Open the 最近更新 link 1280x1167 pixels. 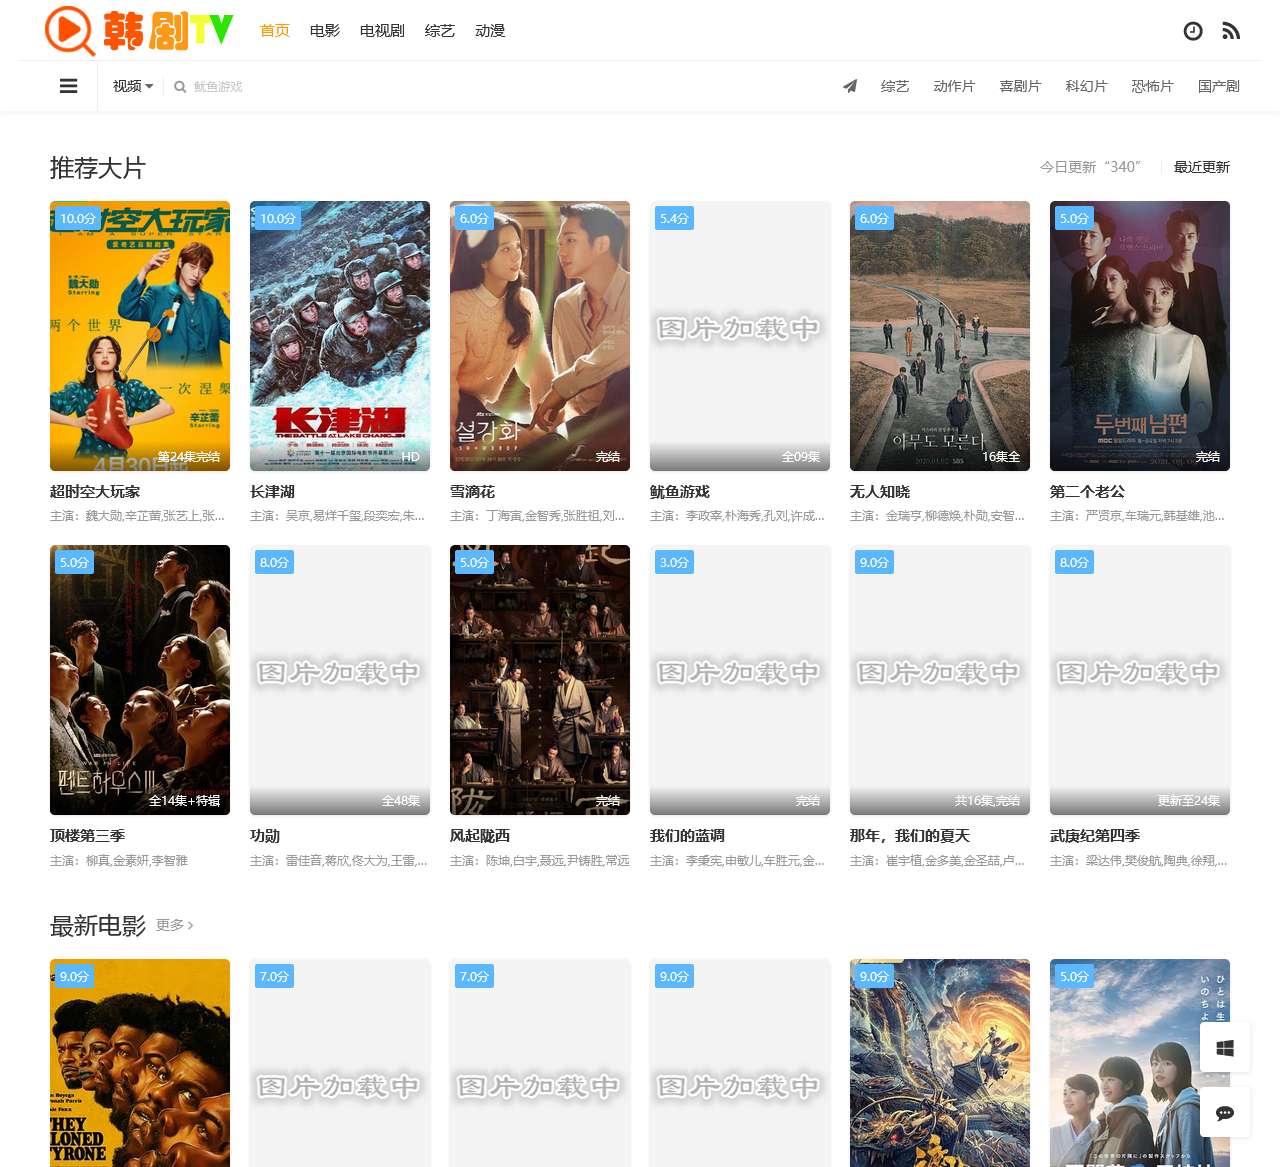1202,167
